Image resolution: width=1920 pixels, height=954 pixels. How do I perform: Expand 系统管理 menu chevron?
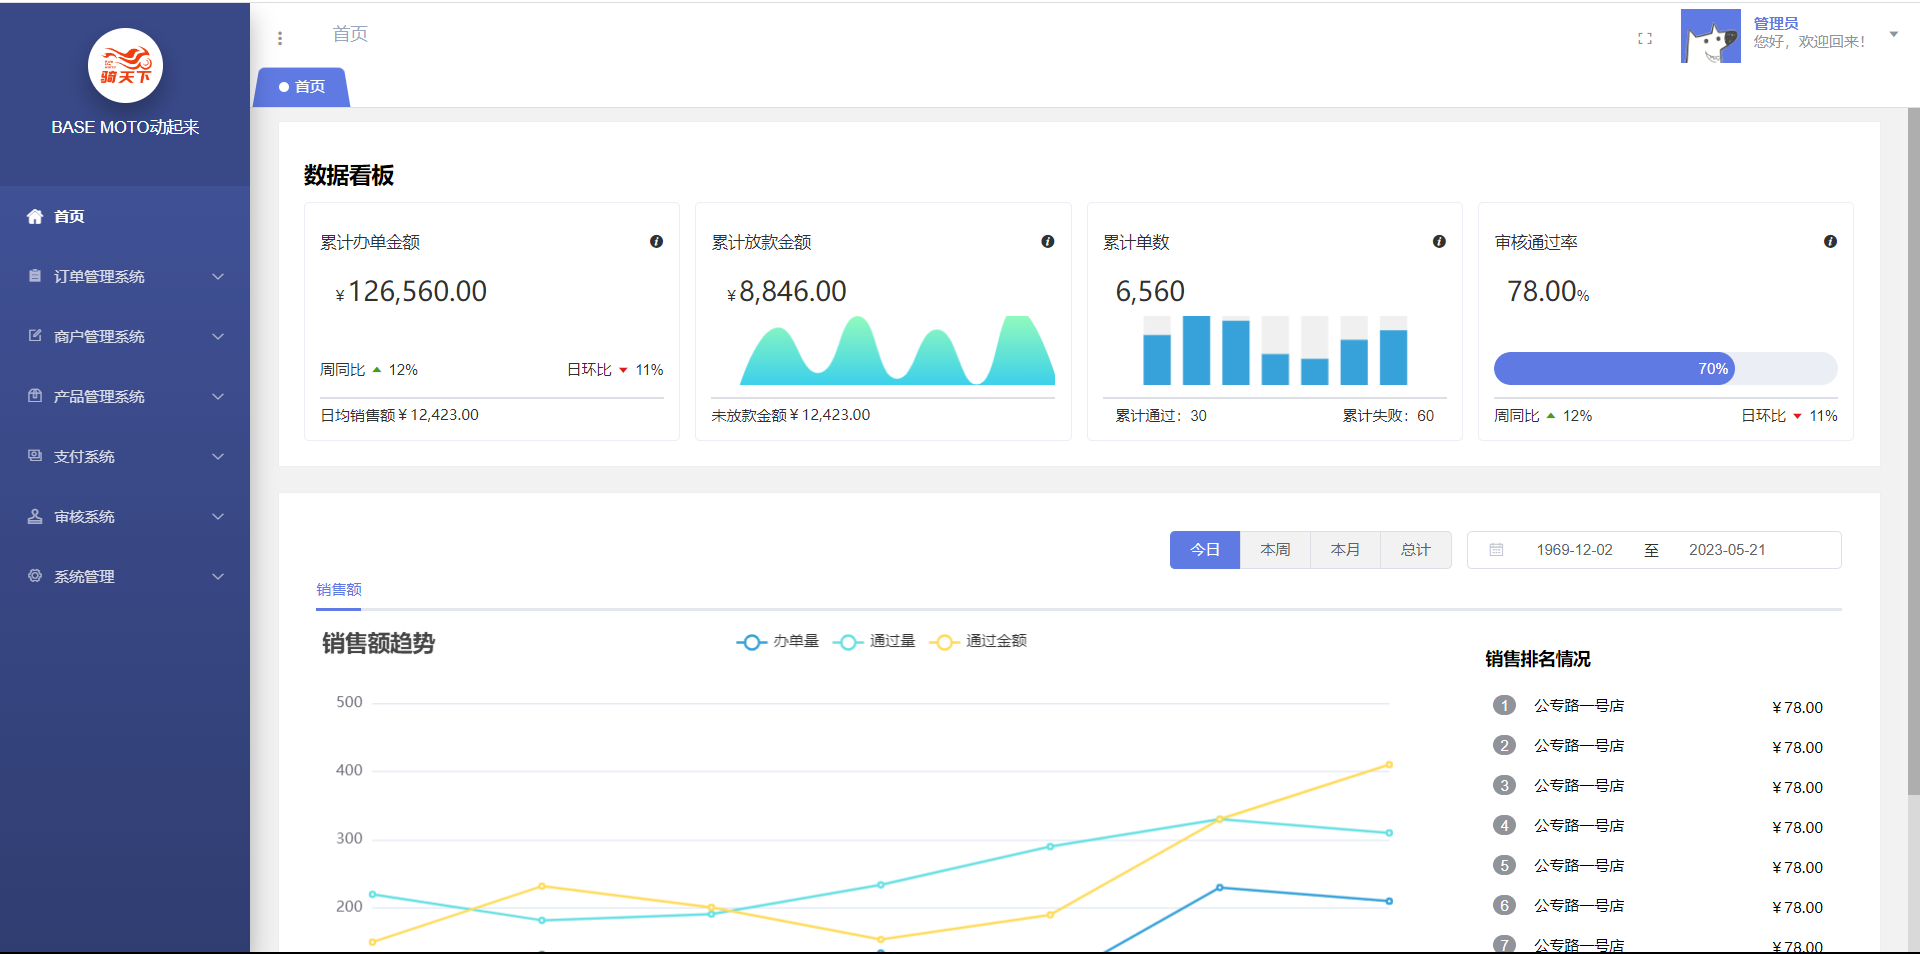click(x=218, y=576)
